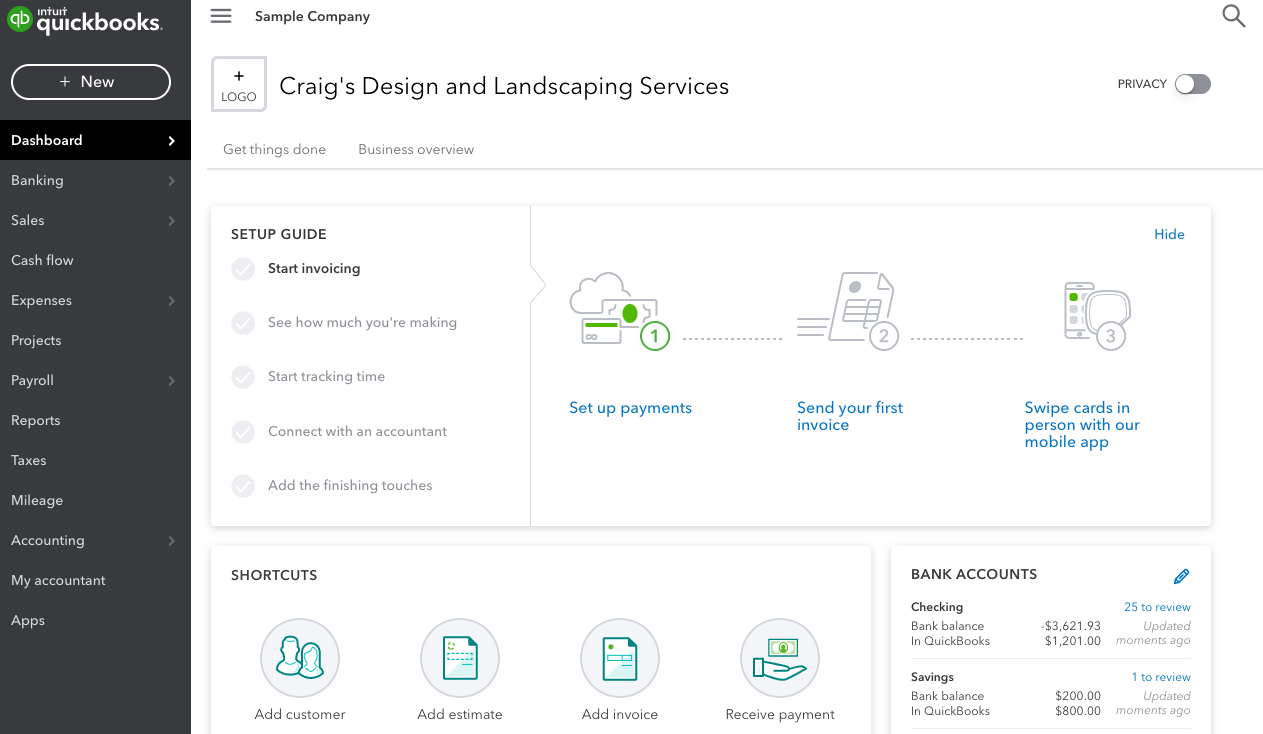This screenshot has width=1263, height=734.
Task: Click the Savings account name
Action: coord(932,677)
